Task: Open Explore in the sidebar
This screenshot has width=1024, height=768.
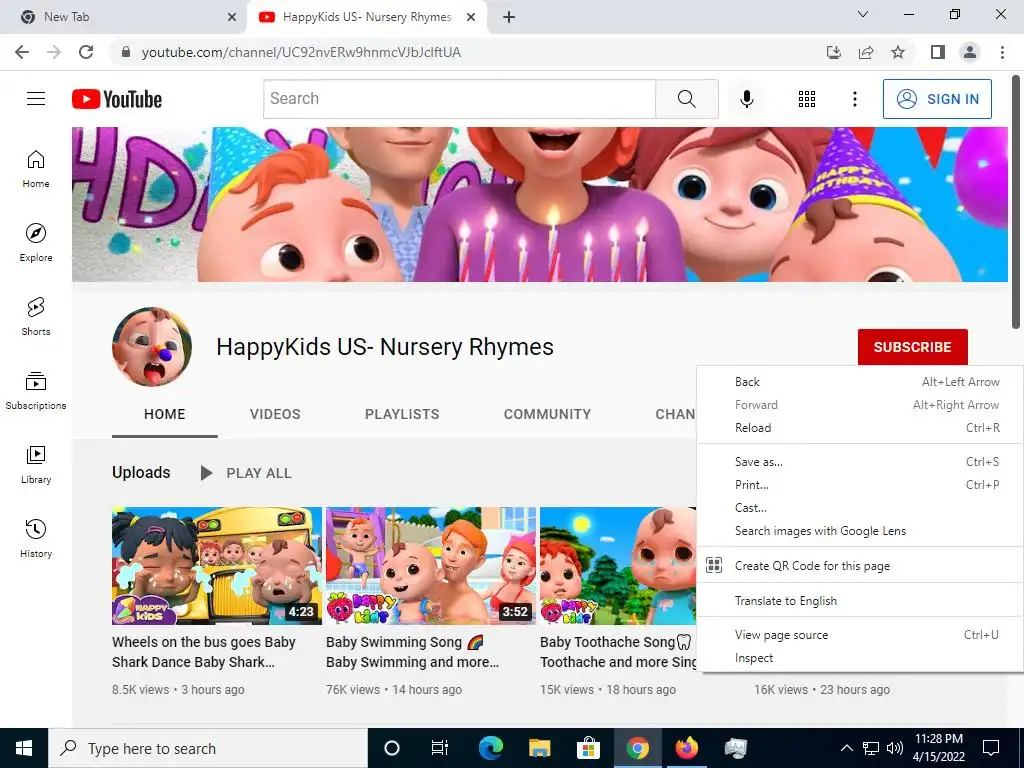Action: (36, 242)
